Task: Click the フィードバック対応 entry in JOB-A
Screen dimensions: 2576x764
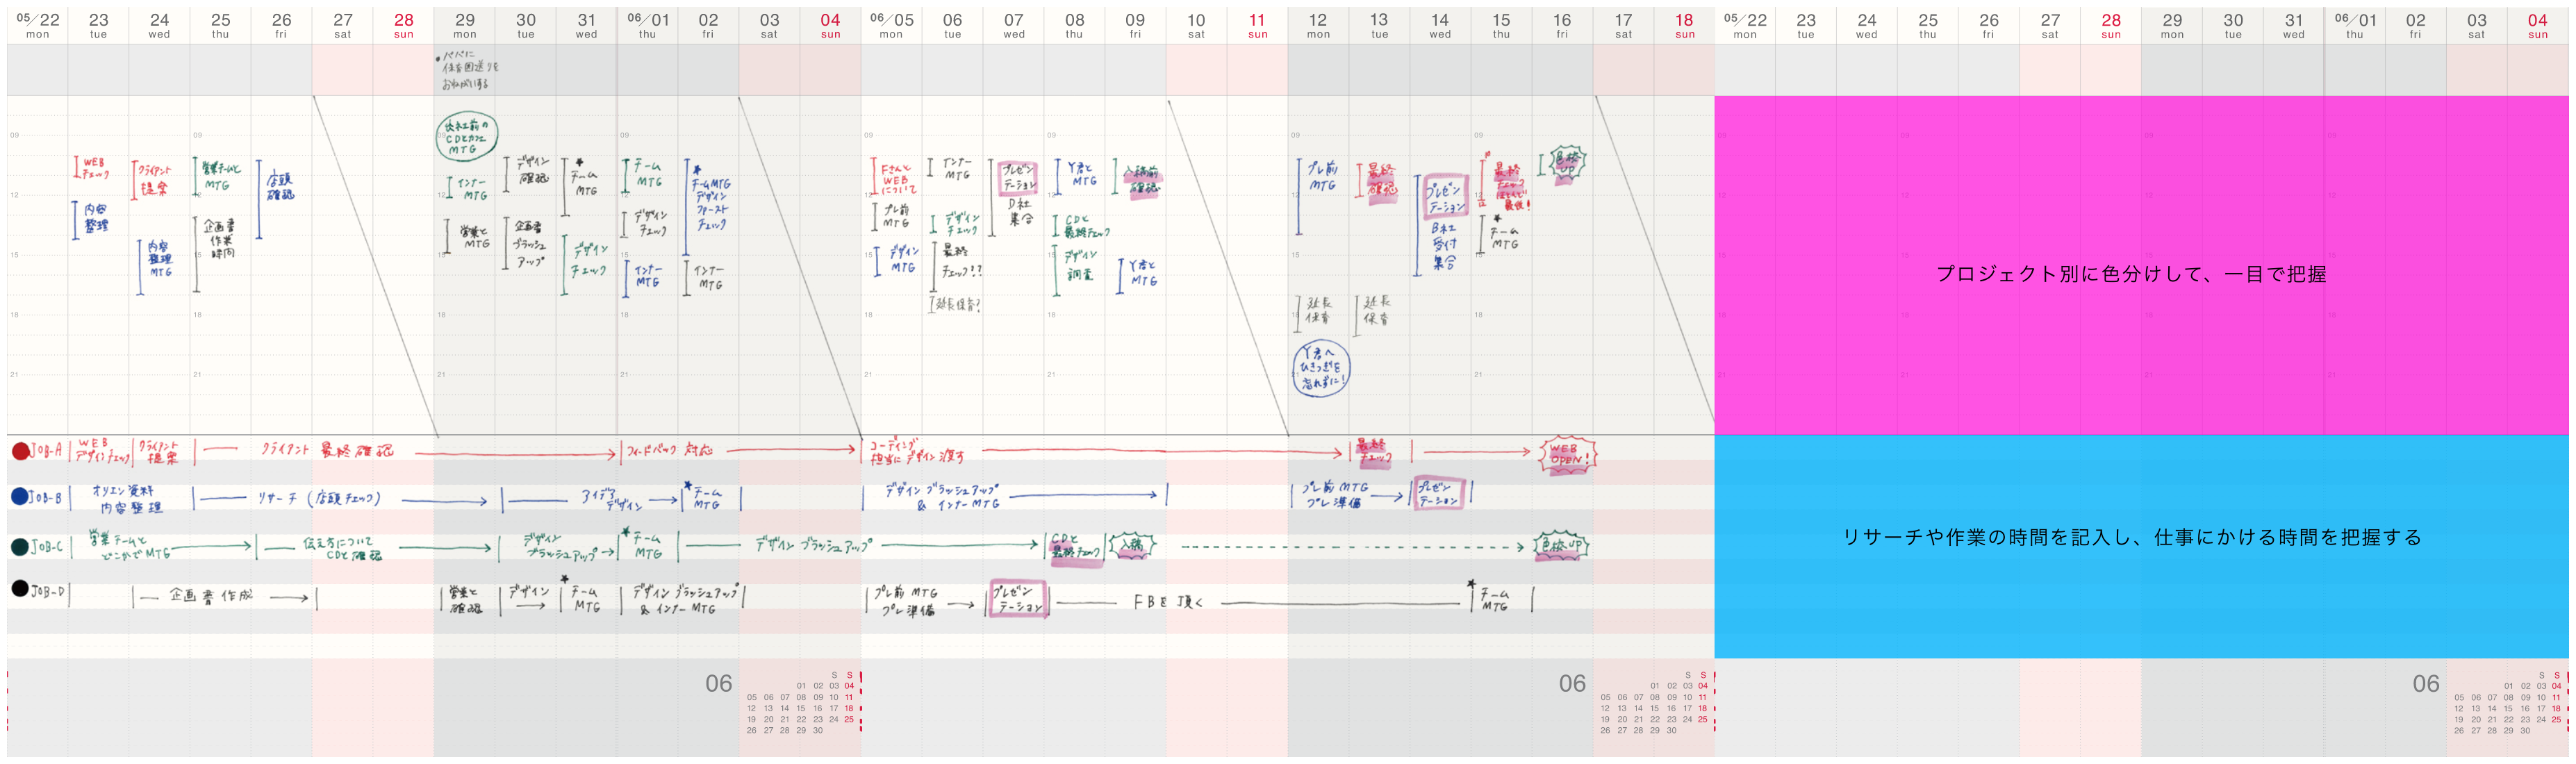Action: tap(670, 451)
